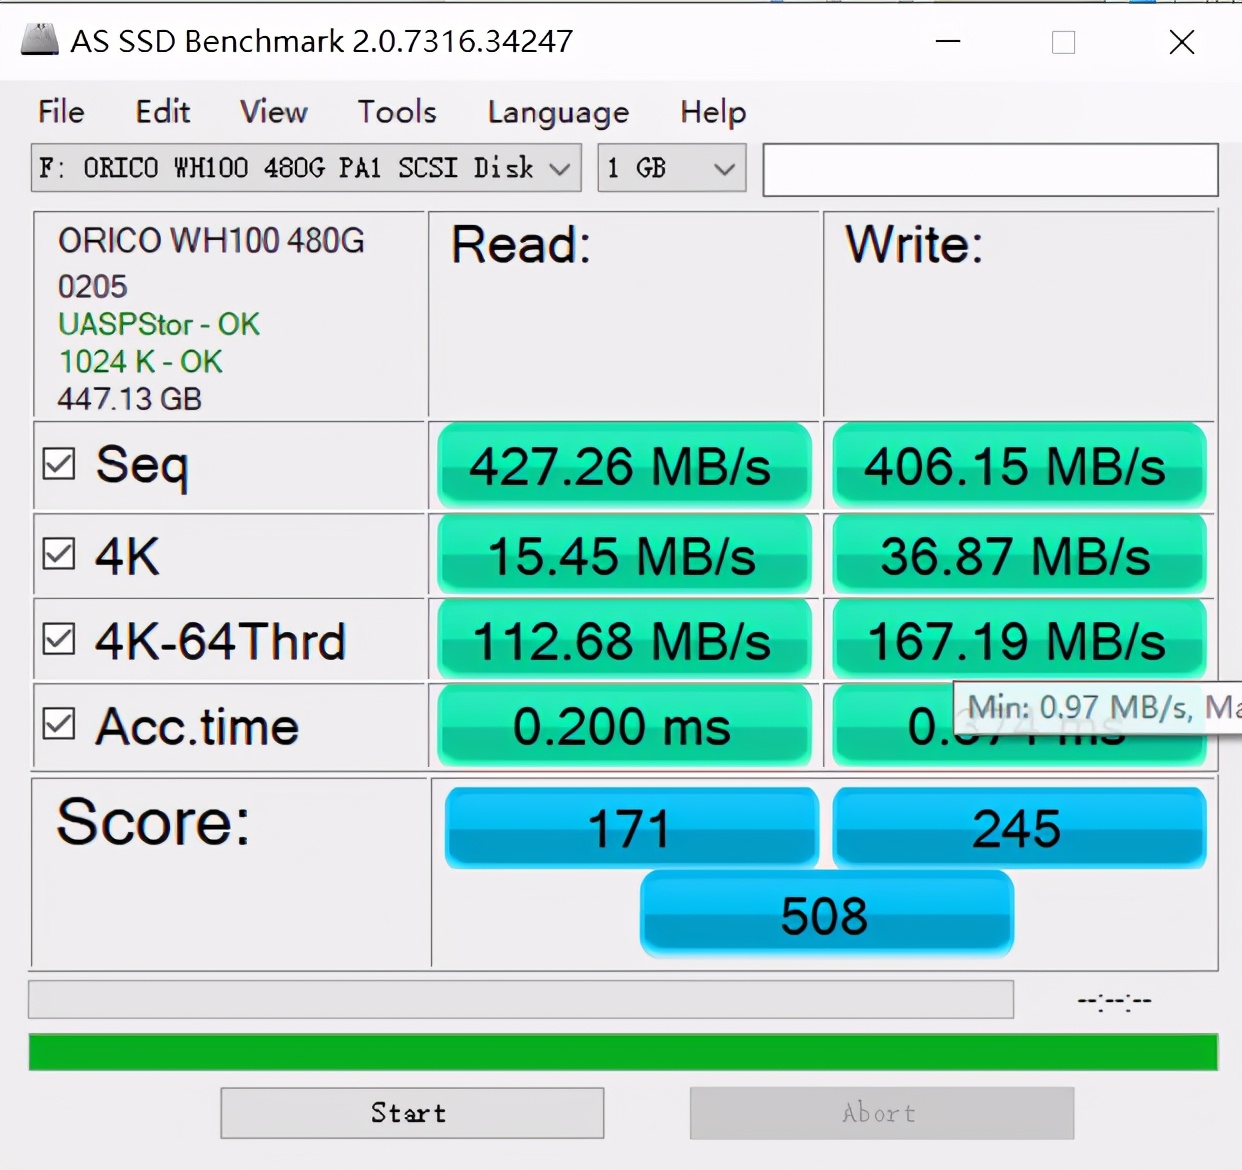Maximize the benchmark window
This screenshot has height=1170, width=1242.
(x=1064, y=42)
